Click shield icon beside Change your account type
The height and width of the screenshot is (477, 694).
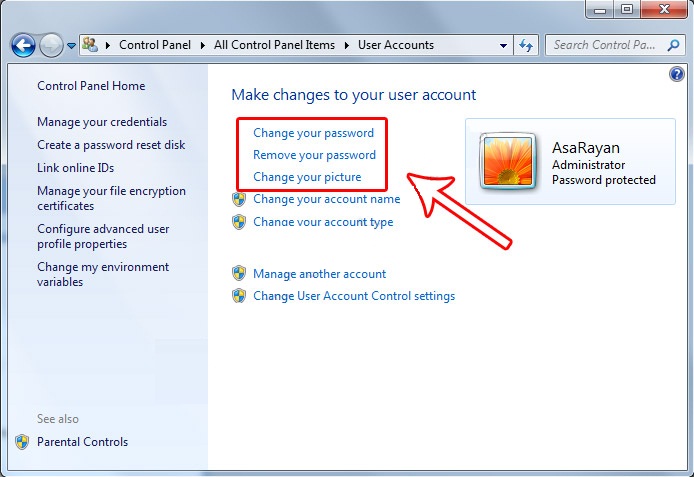click(239, 222)
